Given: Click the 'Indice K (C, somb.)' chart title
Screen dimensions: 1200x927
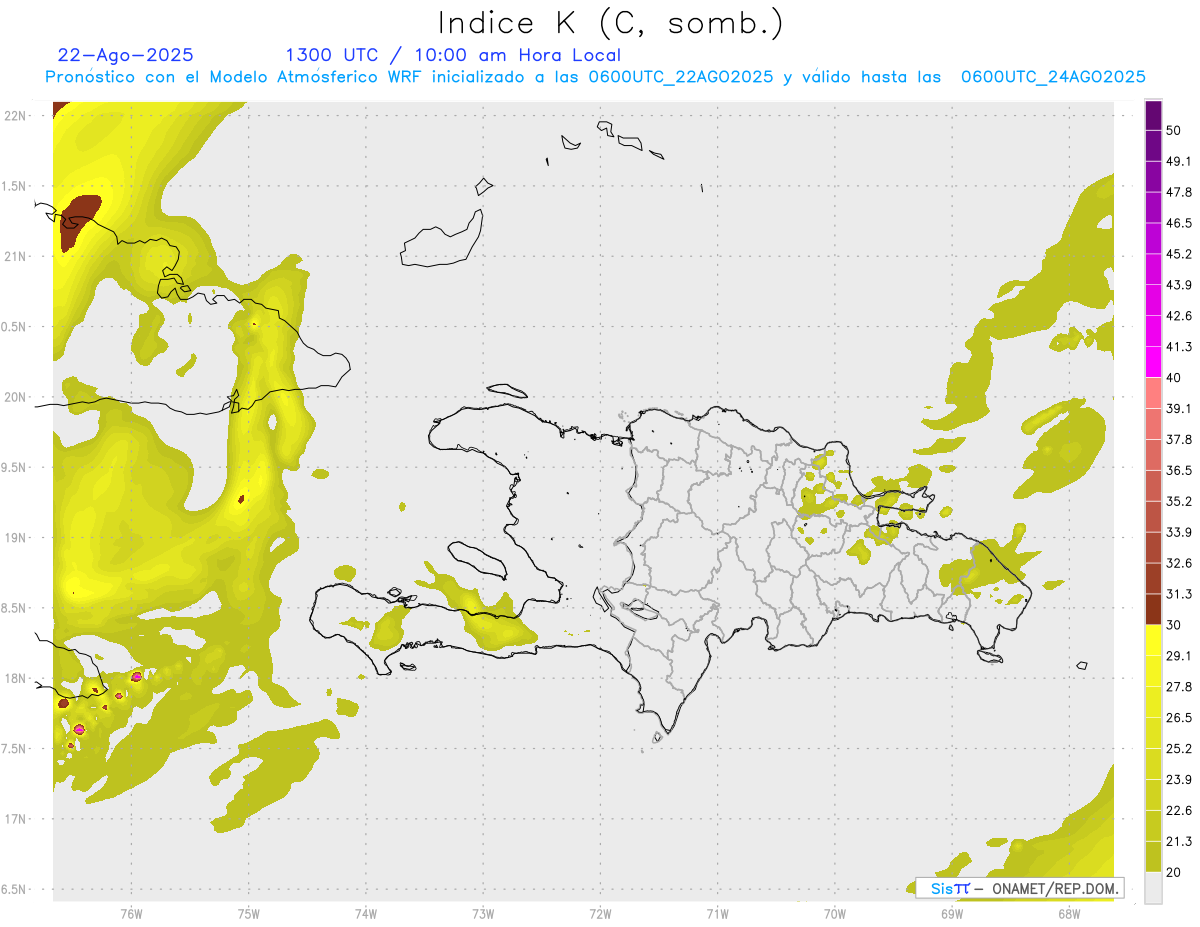Looking at the screenshot, I should coord(610,23).
